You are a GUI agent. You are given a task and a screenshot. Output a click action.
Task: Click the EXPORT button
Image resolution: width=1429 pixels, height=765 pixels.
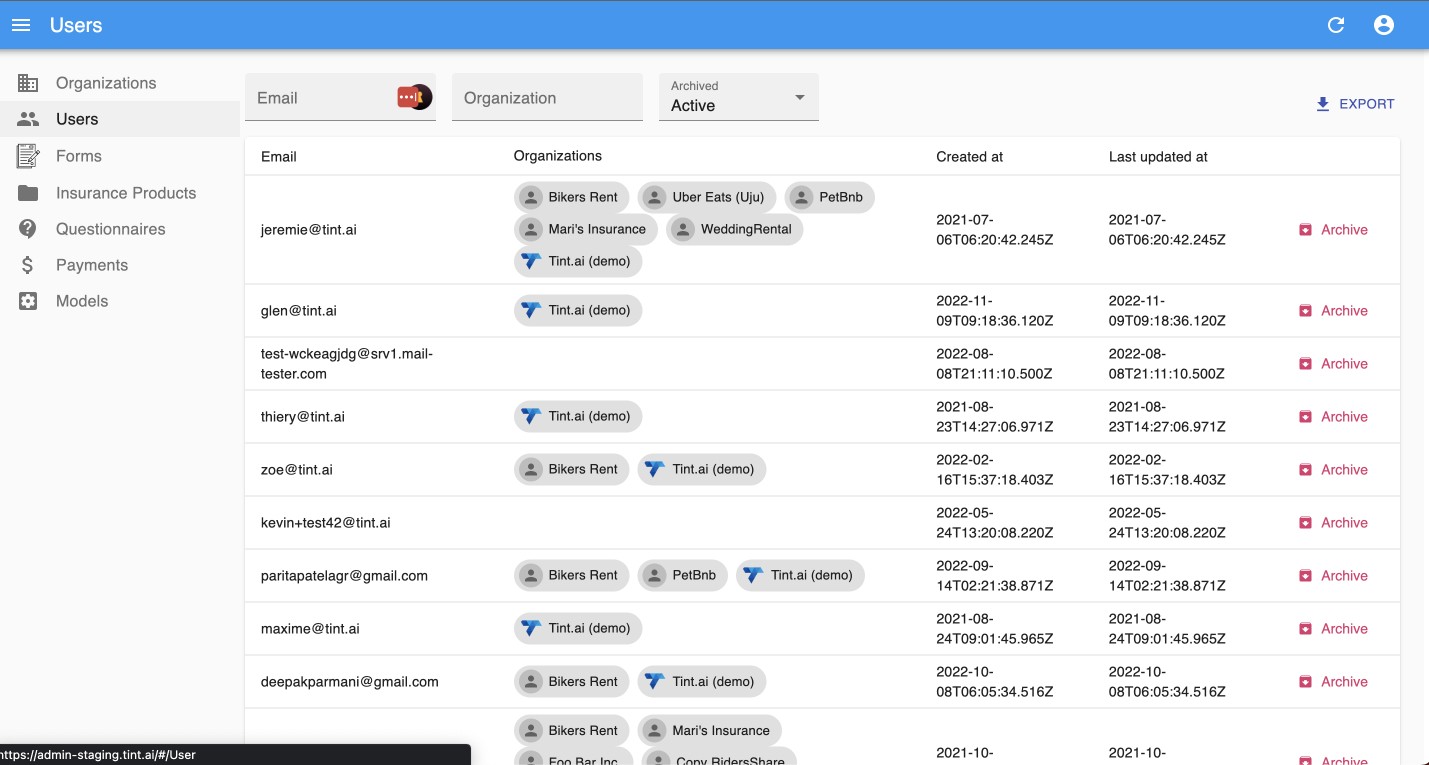(x=1354, y=104)
